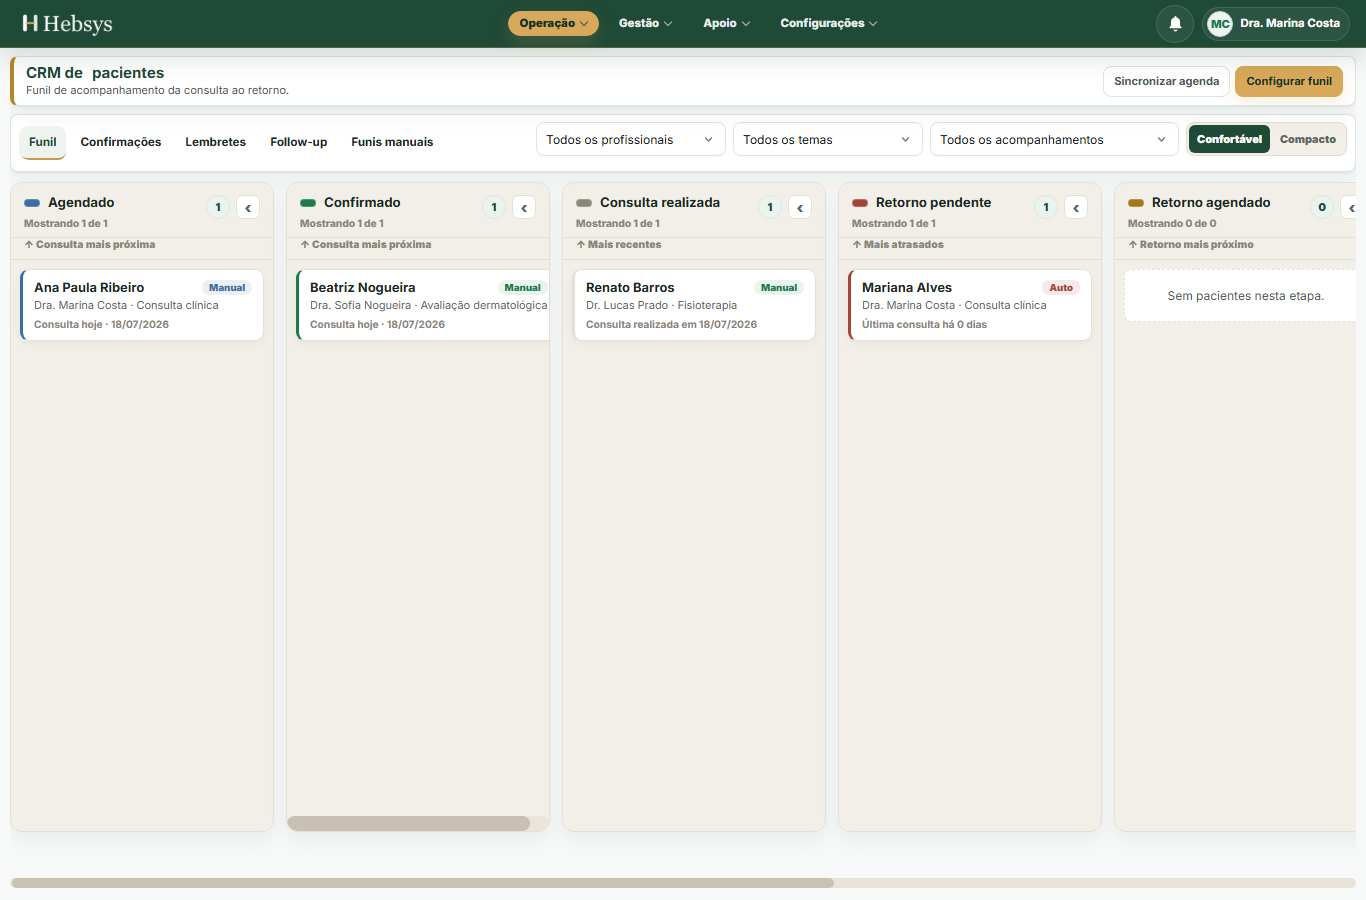
Task: Click Manual tag on Renato Barros
Action: pos(779,288)
